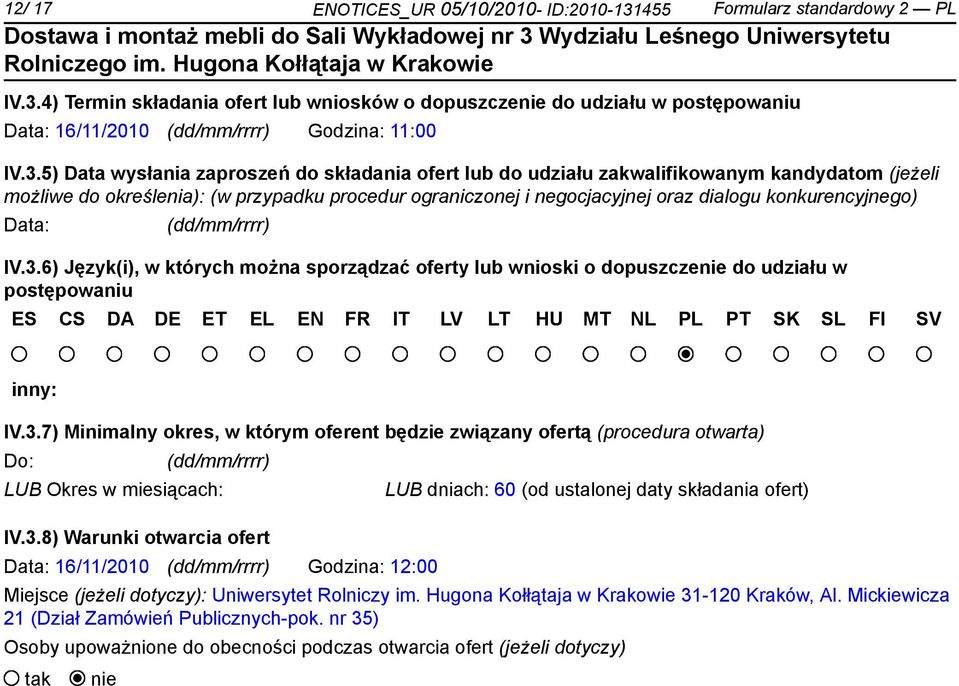Click the 'LUB Okres w miesiącach:' label
The image size is (959, 686).
[x=114, y=490]
